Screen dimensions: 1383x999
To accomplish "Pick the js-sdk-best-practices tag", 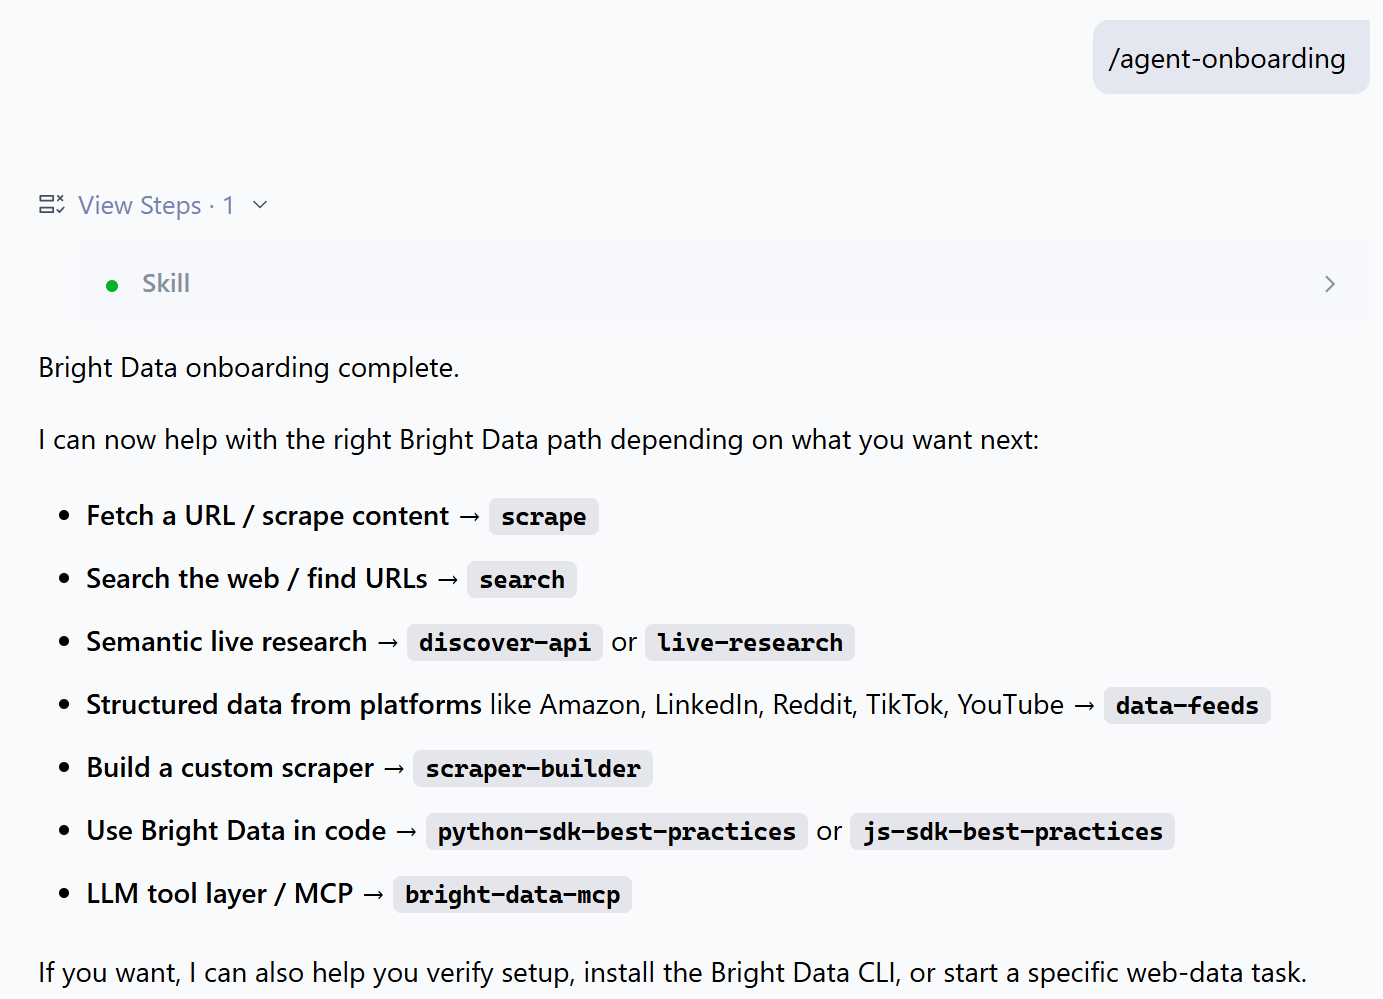I will click(x=1012, y=832).
